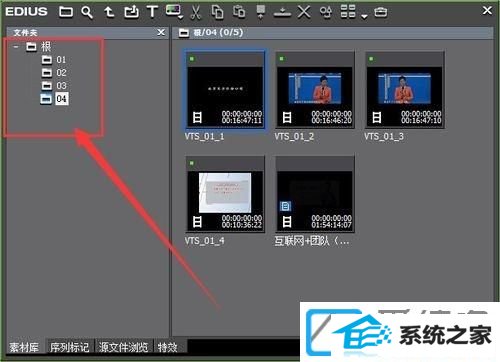This screenshot has height=362, width=500.
Task: Click the add to timeline icon
Action: point(282,13)
